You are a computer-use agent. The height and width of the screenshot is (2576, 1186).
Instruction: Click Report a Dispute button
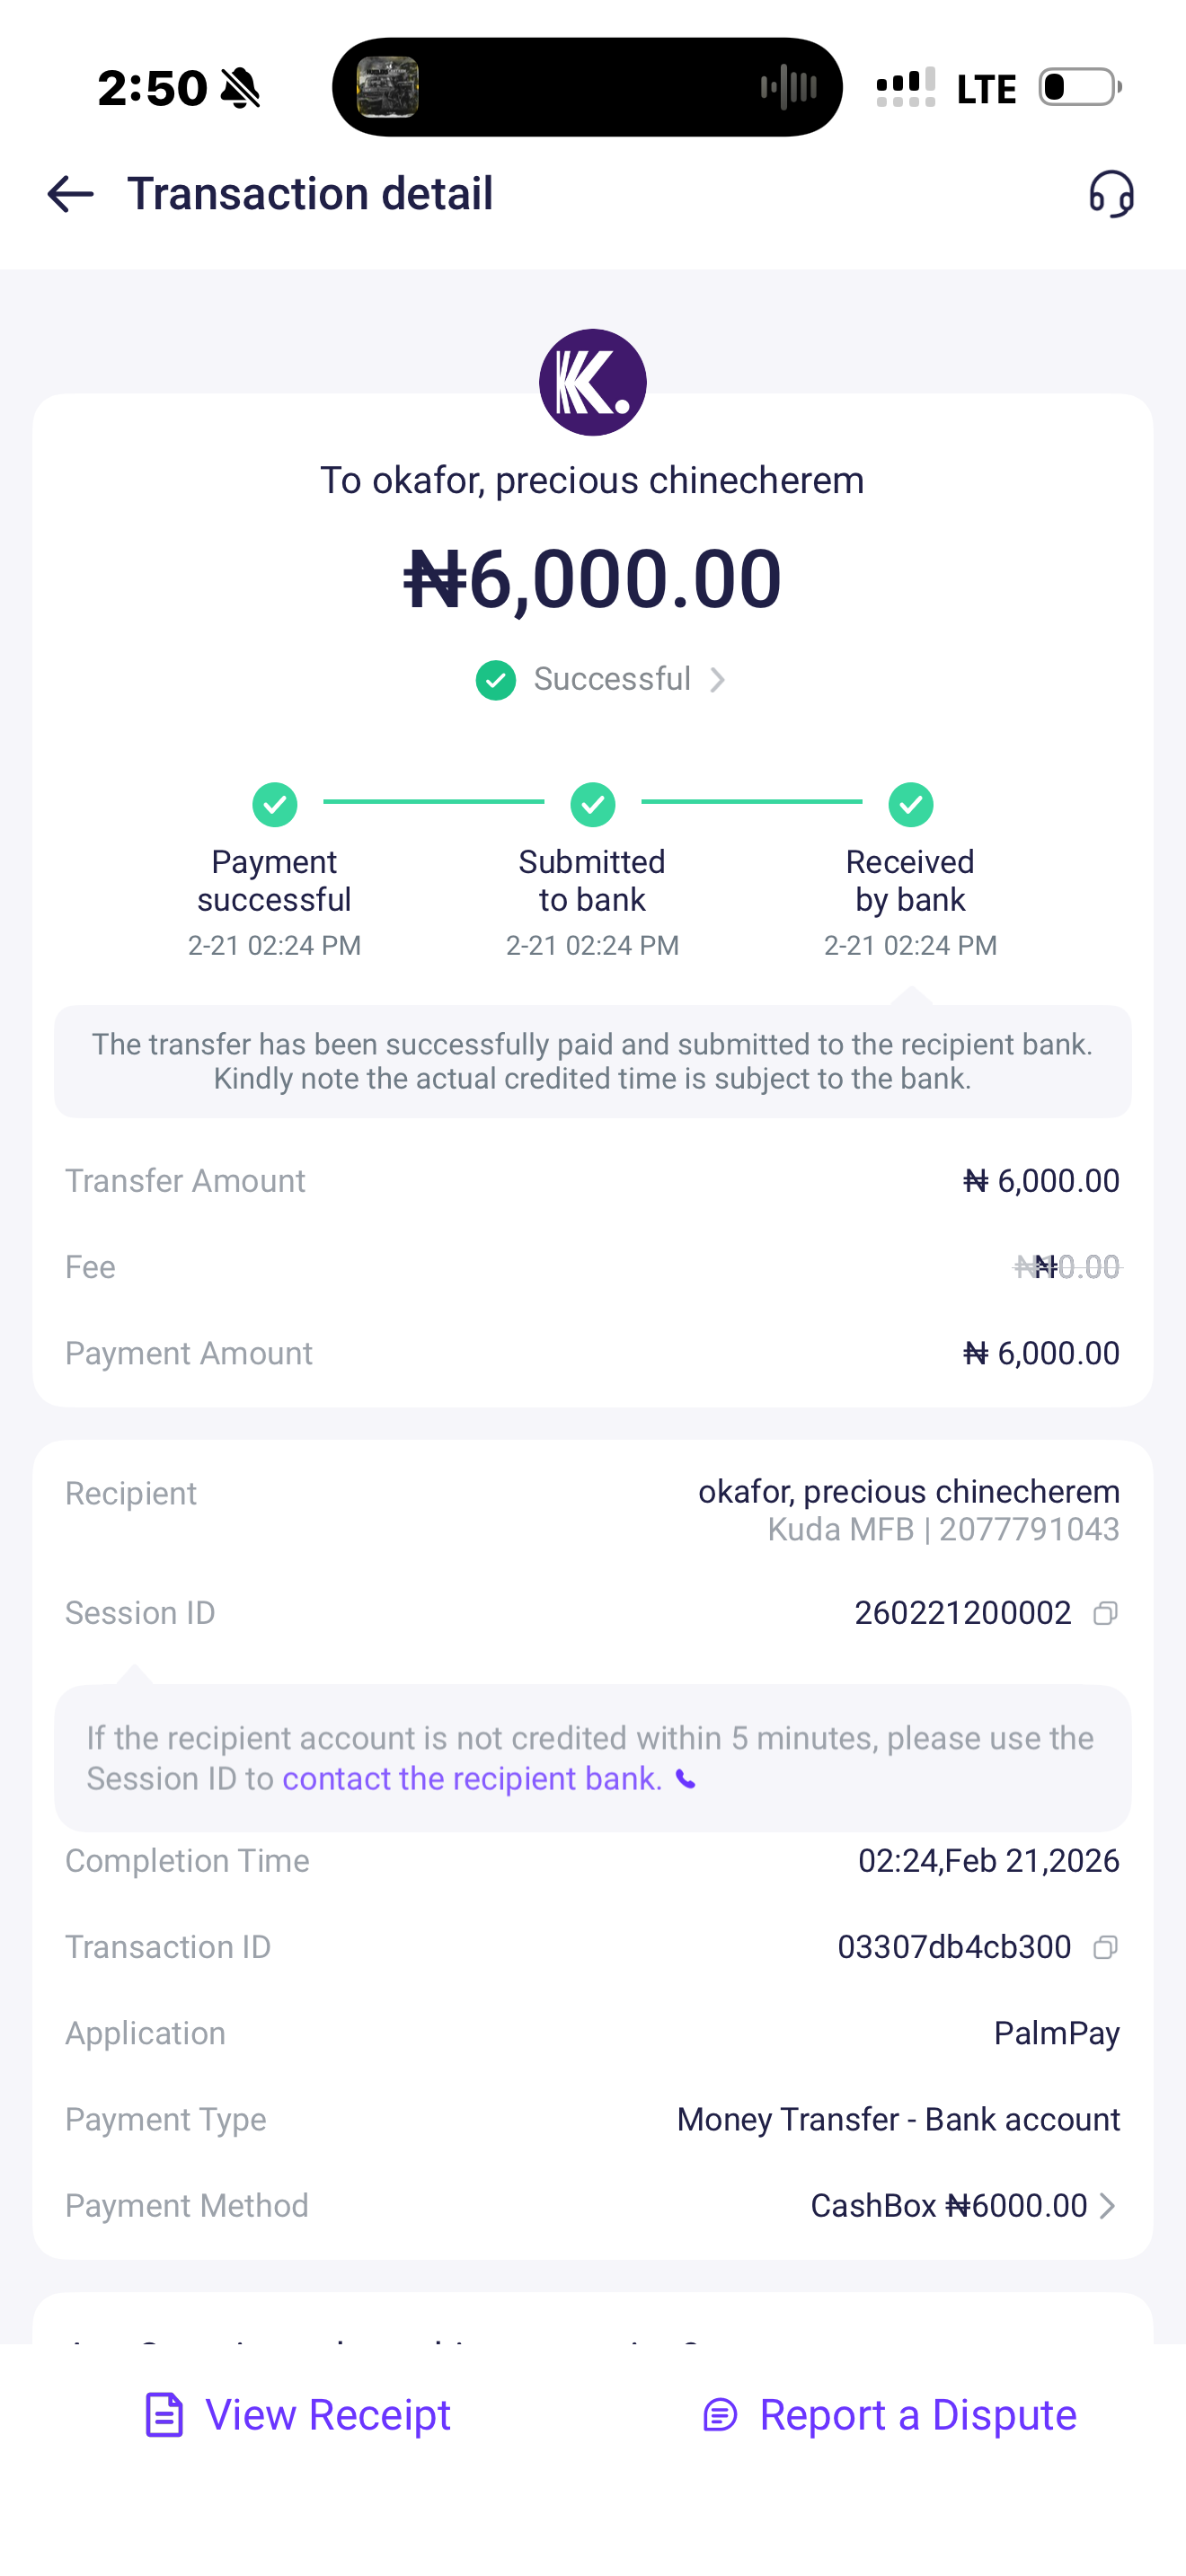pos(889,2415)
